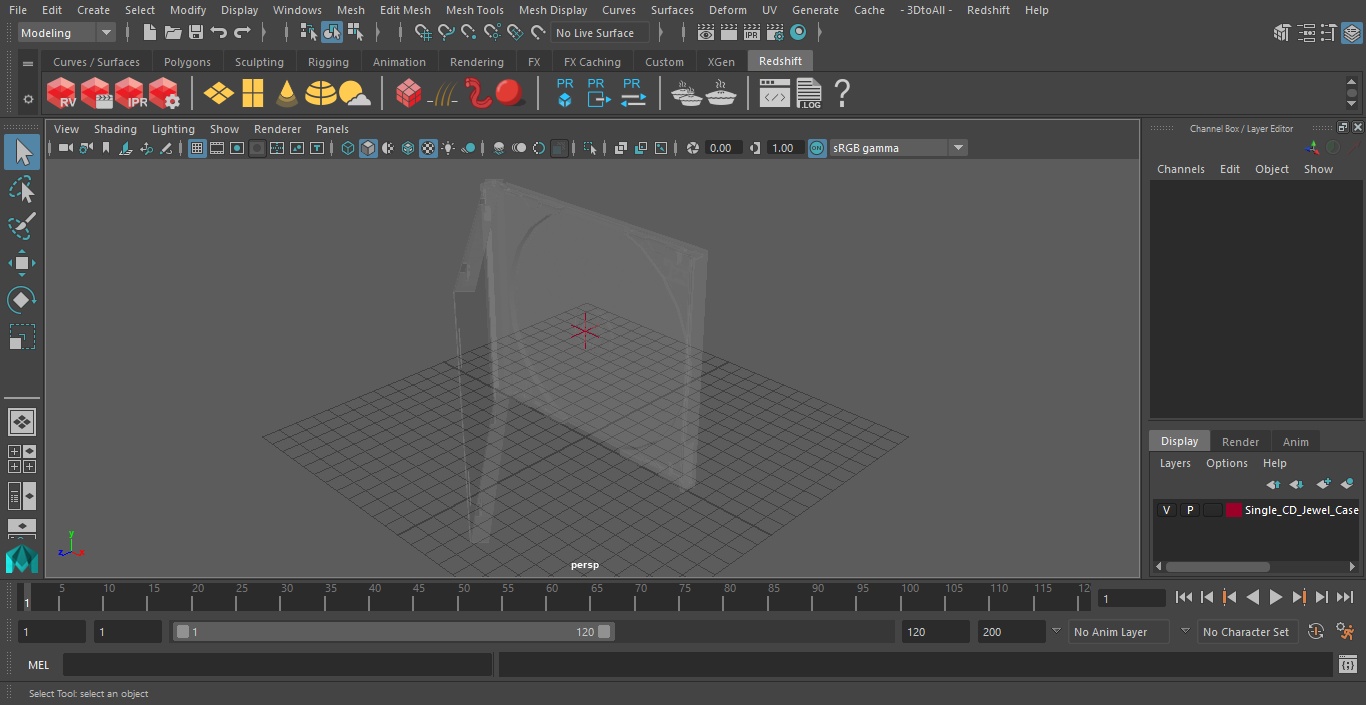Switch to the Render layer tab
This screenshot has width=1366, height=705.
(x=1240, y=441)
